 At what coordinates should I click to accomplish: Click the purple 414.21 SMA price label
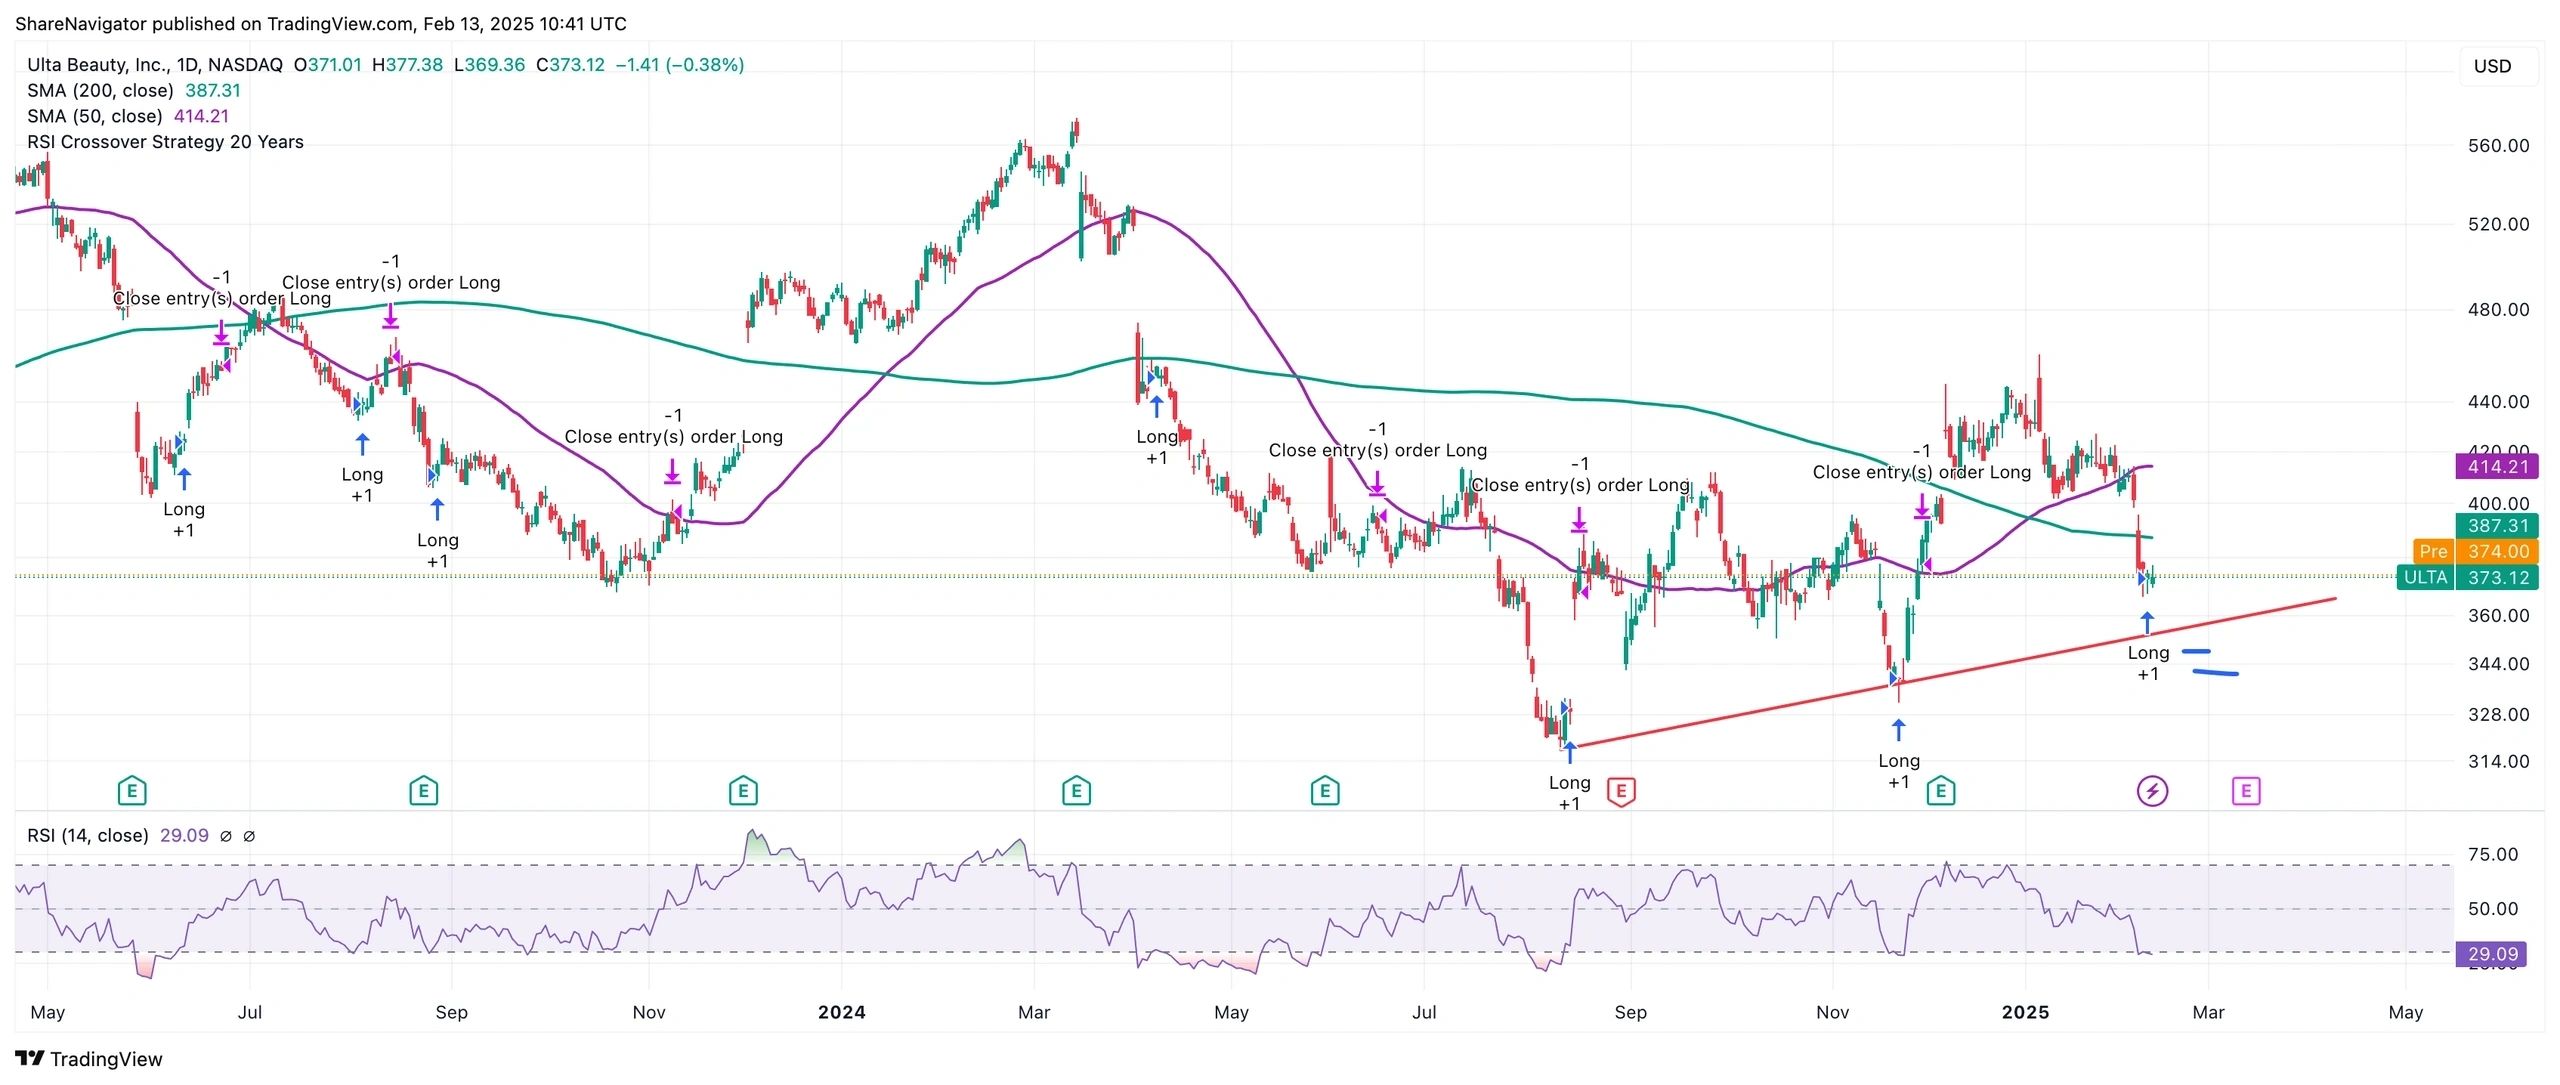click(2497, 466)
